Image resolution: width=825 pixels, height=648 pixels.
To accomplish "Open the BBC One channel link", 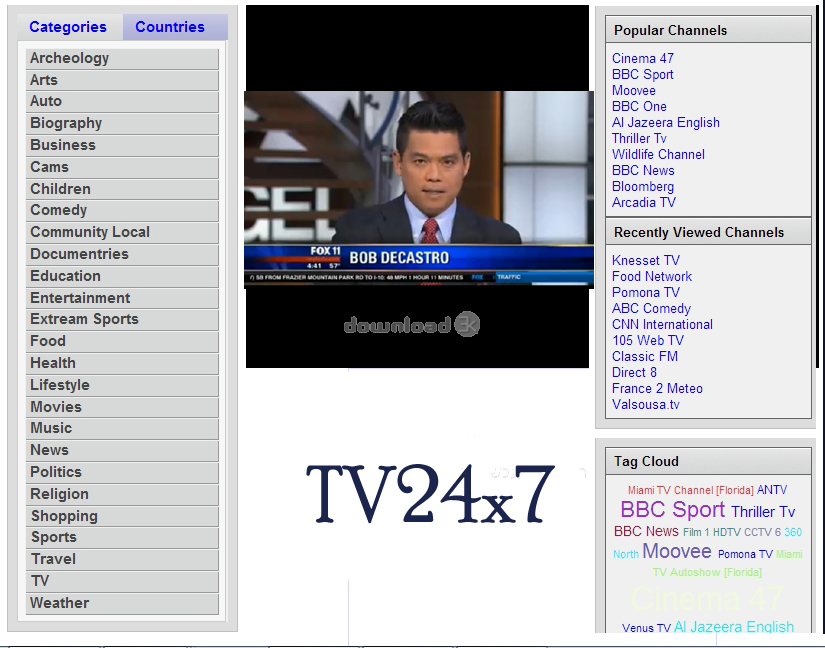I will (x=639, y=107).
